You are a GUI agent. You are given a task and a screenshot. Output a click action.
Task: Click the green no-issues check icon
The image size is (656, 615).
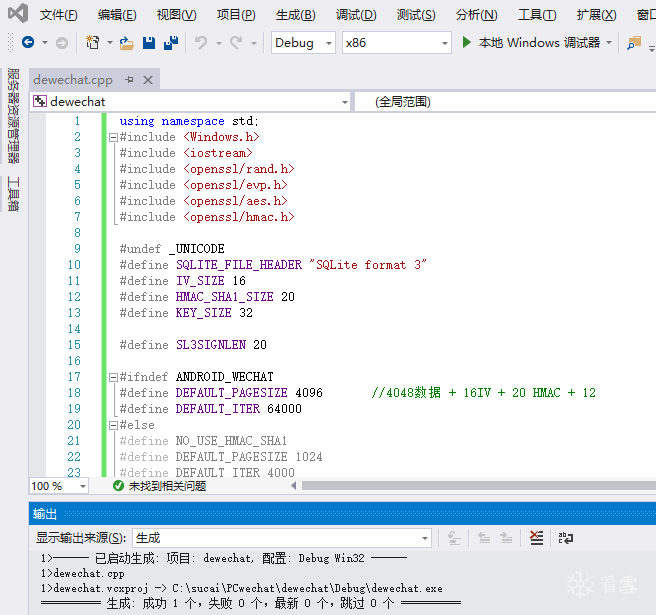[118, 486]
